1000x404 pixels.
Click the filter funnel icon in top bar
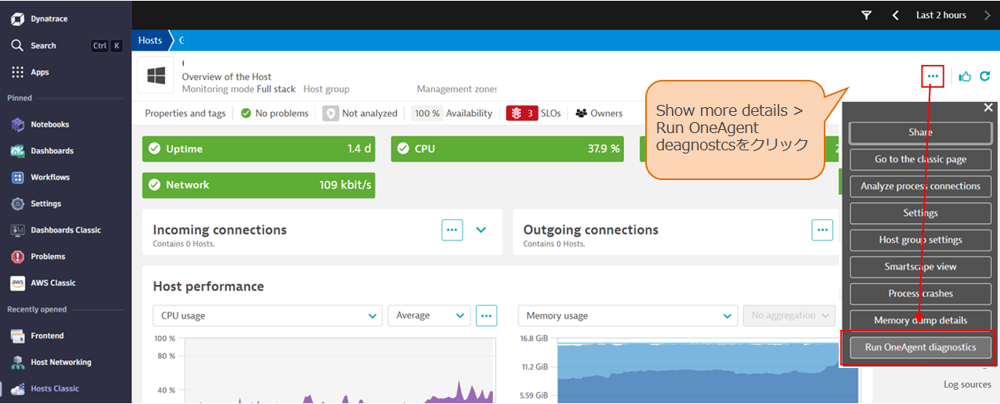coord(866,15)
